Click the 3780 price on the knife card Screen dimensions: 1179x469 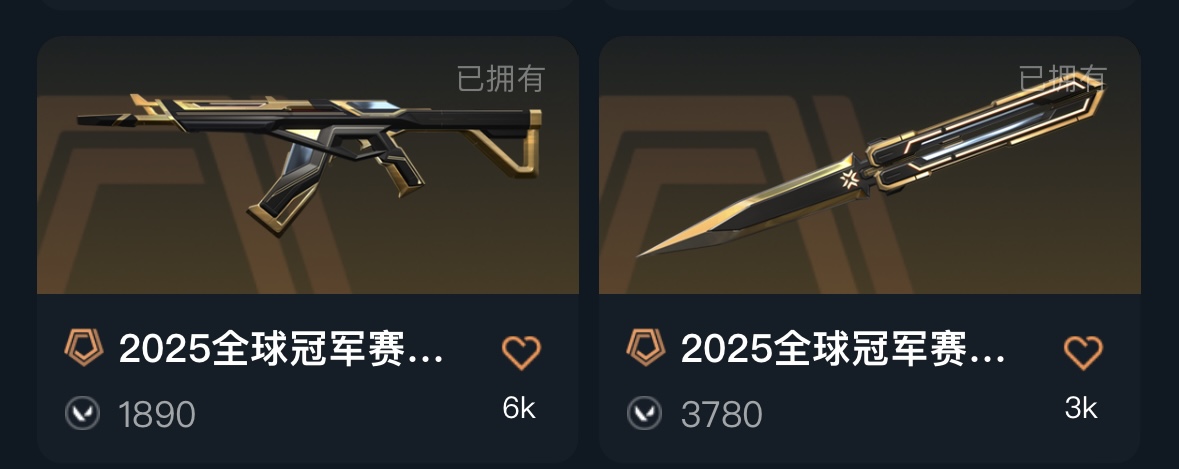tap(722, 414)
